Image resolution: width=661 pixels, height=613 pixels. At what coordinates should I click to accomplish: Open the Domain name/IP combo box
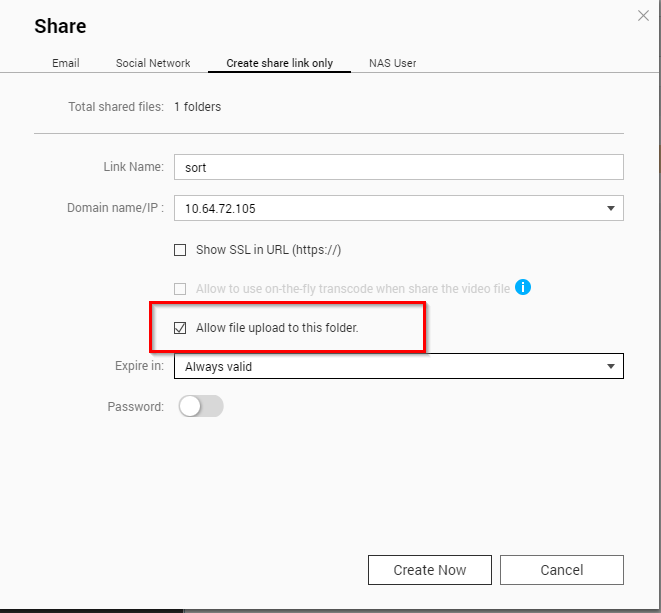coord(398,208)
